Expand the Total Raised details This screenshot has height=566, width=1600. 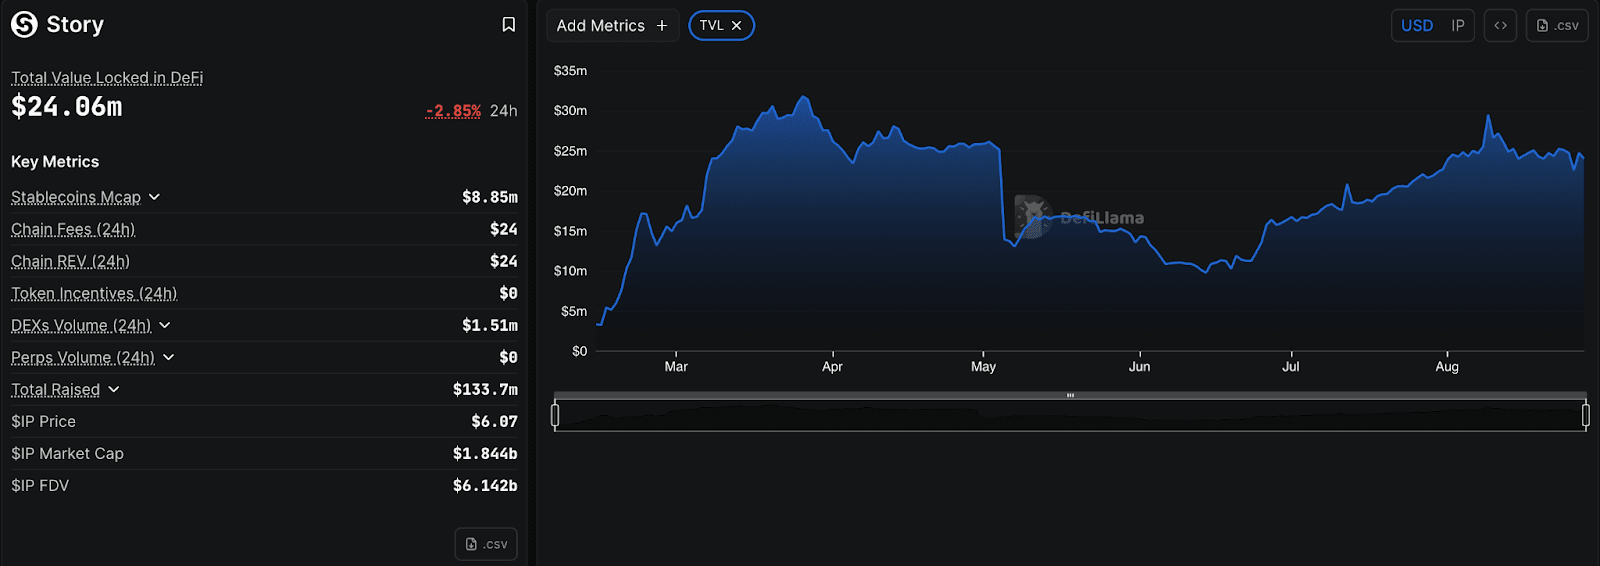114,389
